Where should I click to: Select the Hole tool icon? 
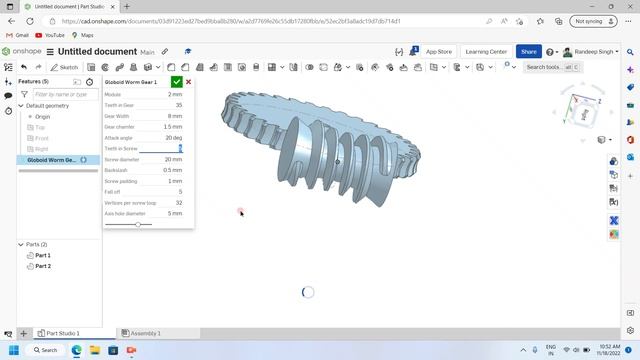click(x=242, y=67)
